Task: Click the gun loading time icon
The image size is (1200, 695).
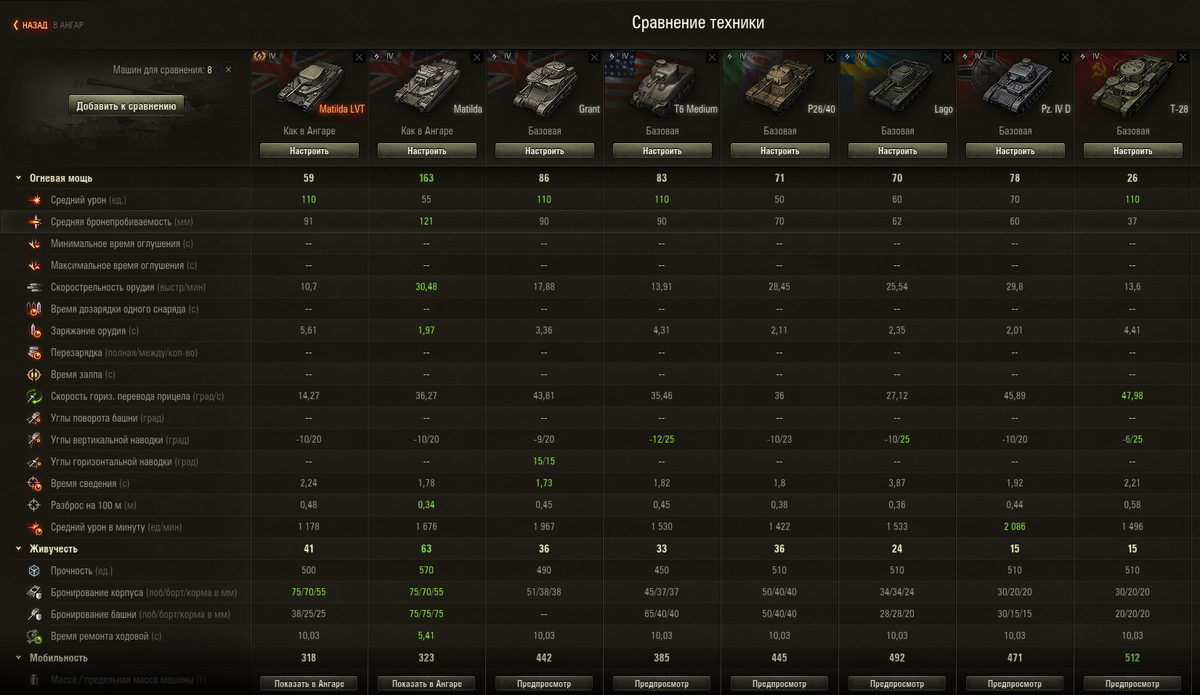Action: click(x=34, y=331)
